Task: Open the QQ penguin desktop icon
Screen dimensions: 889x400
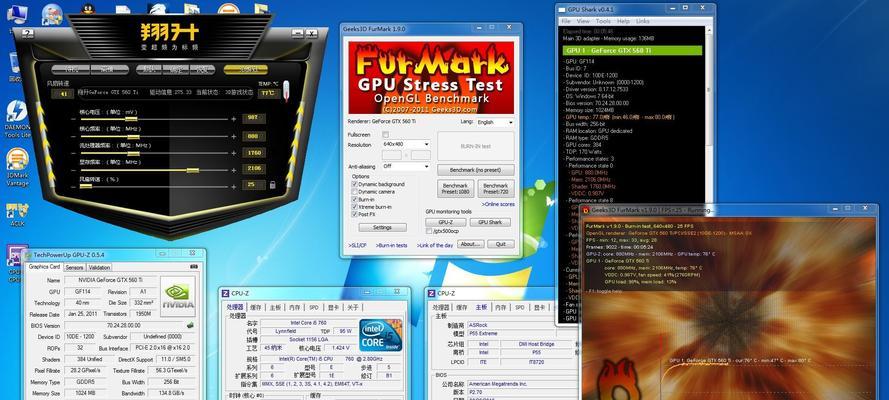Action: (x=88, y=8)
